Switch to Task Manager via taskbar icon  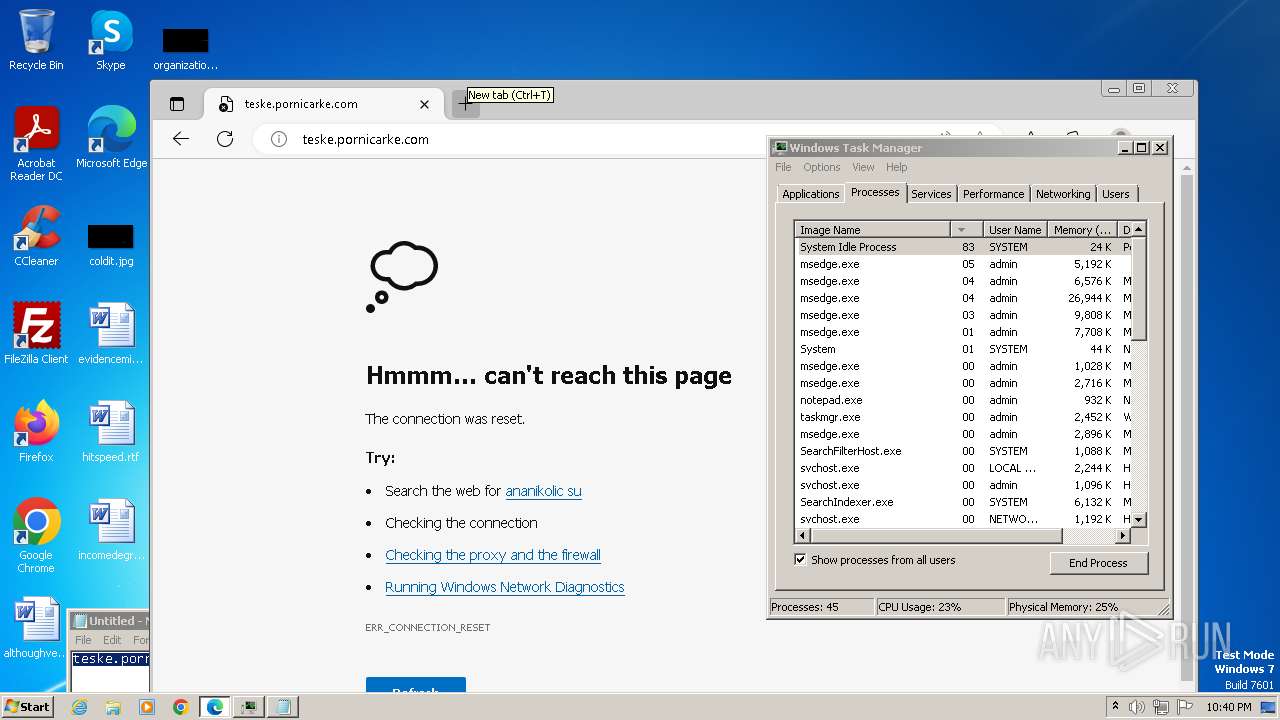[249, 707]
